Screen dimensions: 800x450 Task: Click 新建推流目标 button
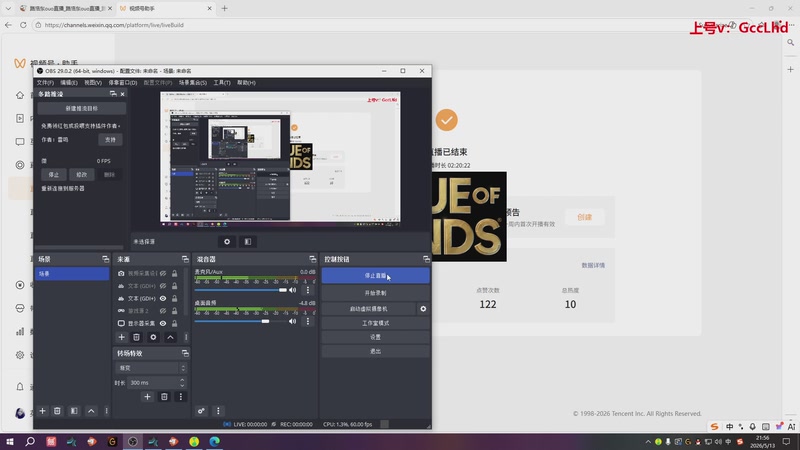click(82, 109)
